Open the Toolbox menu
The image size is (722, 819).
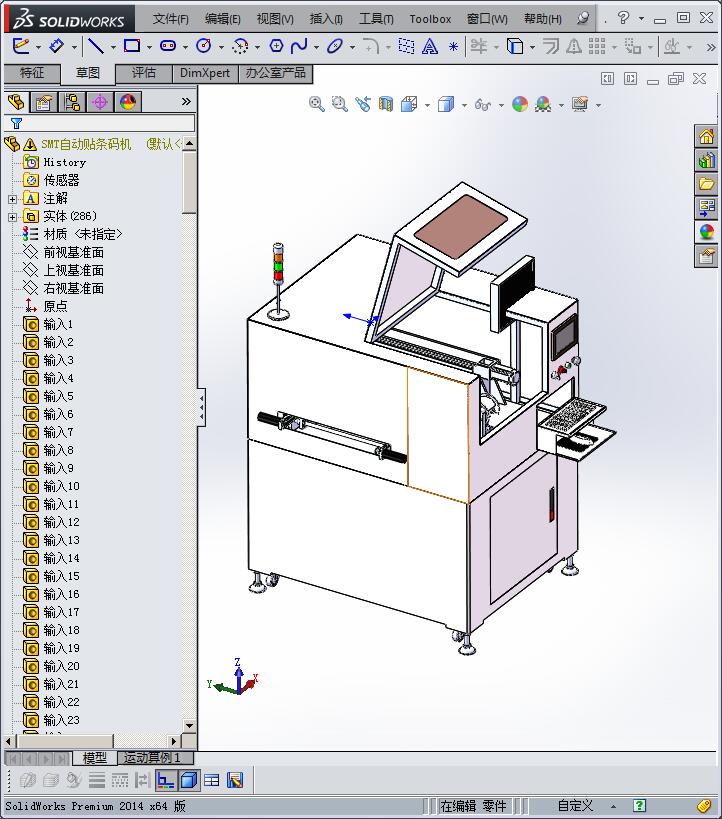coord(430,19)
